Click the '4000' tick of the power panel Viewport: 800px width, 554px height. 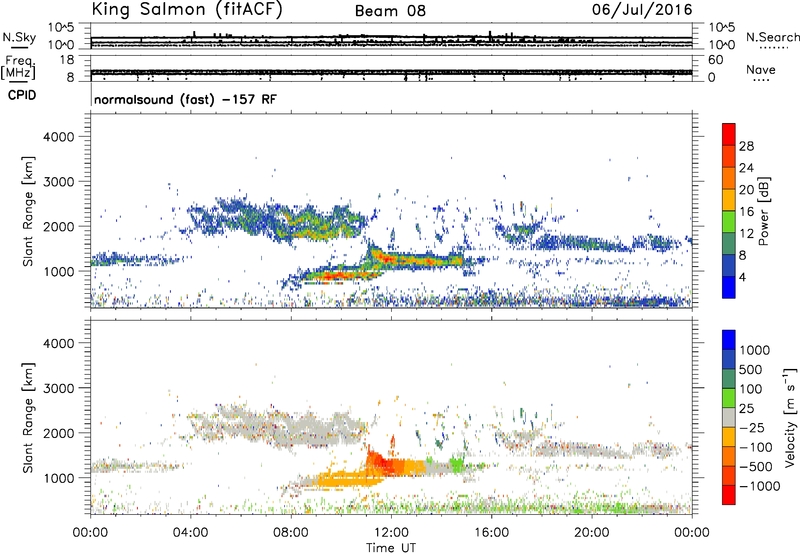click(58, 137)
